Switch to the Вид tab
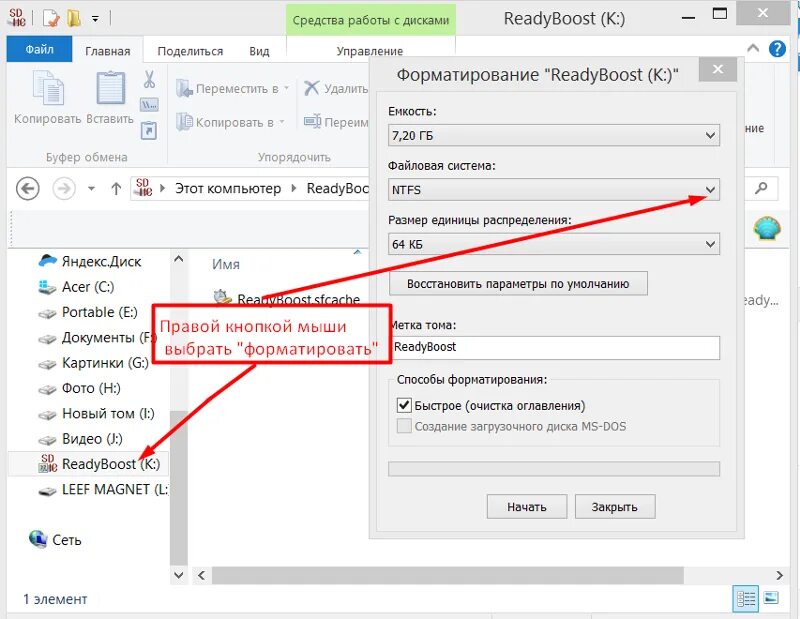The width and height of the screenshot is (800, 619). pos(259,51)
